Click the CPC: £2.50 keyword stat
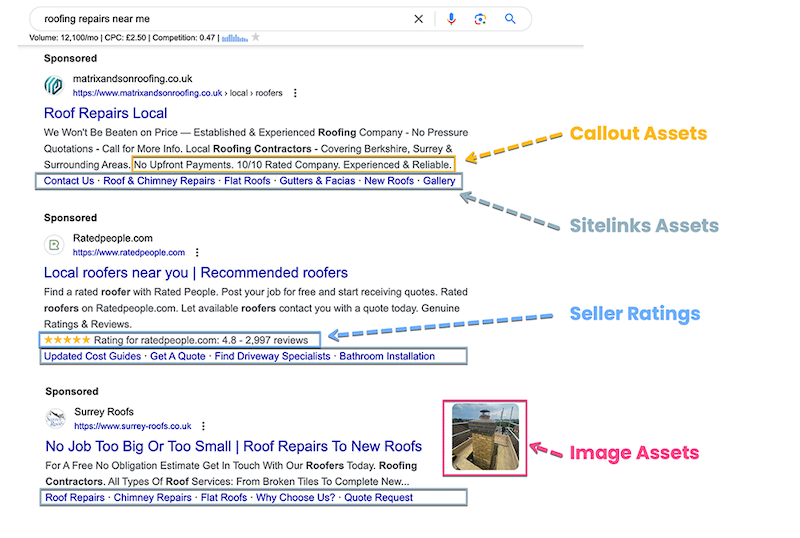 (126, 38)
